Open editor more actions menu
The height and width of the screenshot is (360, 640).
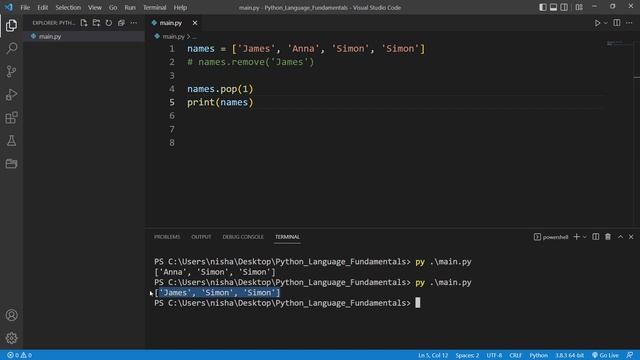[x=629, y=23]
